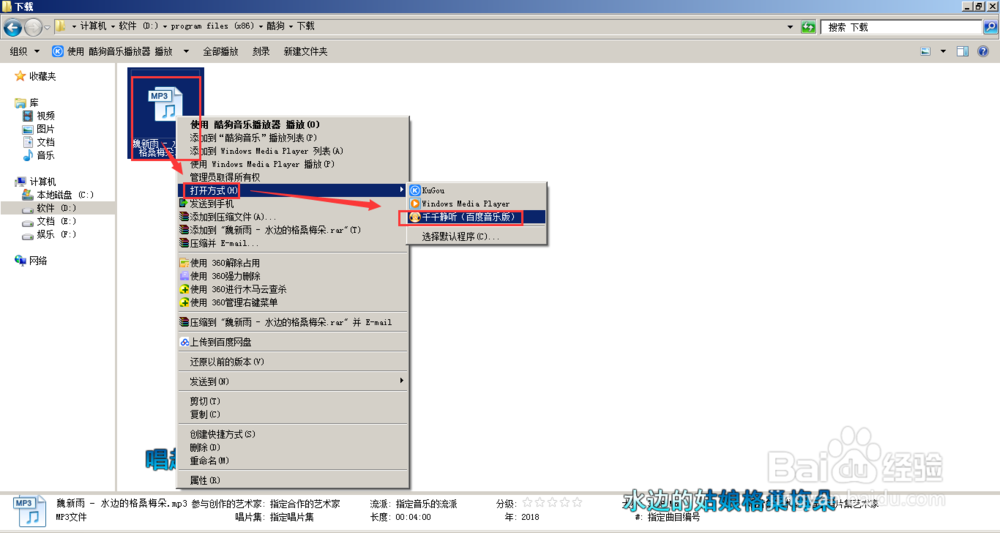Click the 网络 network icon
The height and width of the screenshot is (533, 1000).
pos(20,260)
